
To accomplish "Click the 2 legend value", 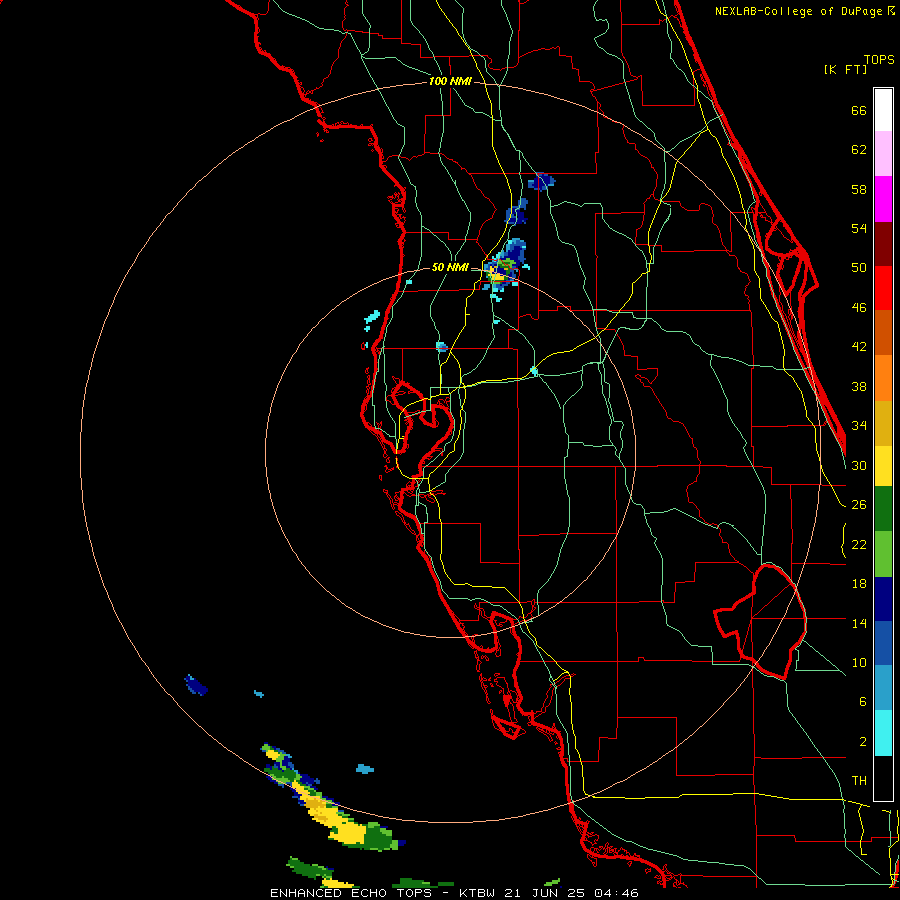I will coord(863,742).
